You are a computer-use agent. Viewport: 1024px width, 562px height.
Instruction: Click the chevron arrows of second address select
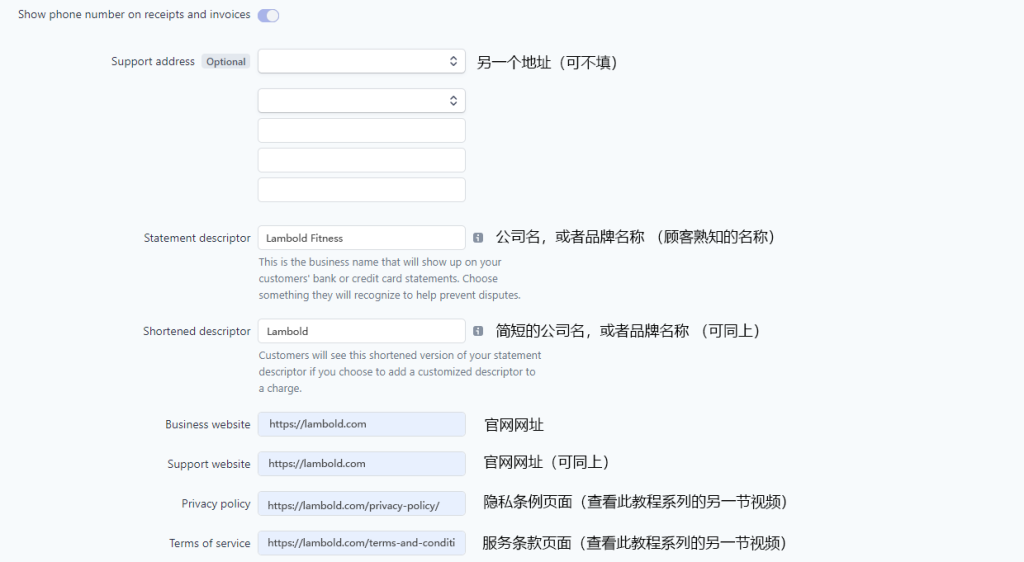click(x=453, y=101)
